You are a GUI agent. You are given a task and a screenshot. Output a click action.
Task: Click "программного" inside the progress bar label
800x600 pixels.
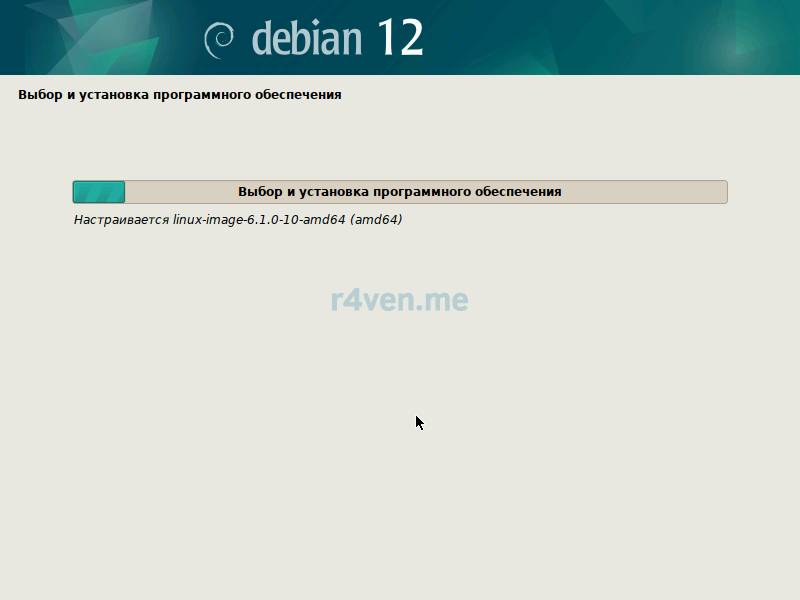click(421, 192)
